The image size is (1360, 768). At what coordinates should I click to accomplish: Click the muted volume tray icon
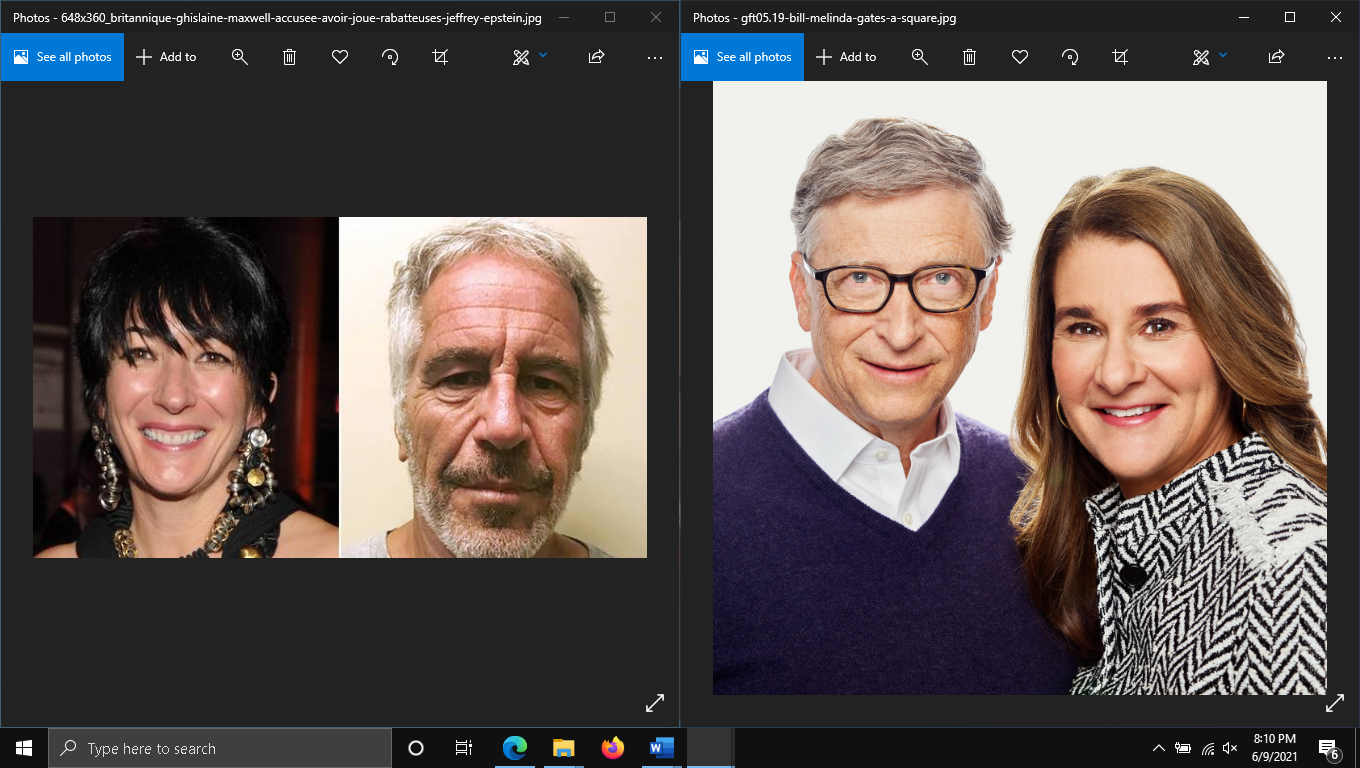(1231, 748)
